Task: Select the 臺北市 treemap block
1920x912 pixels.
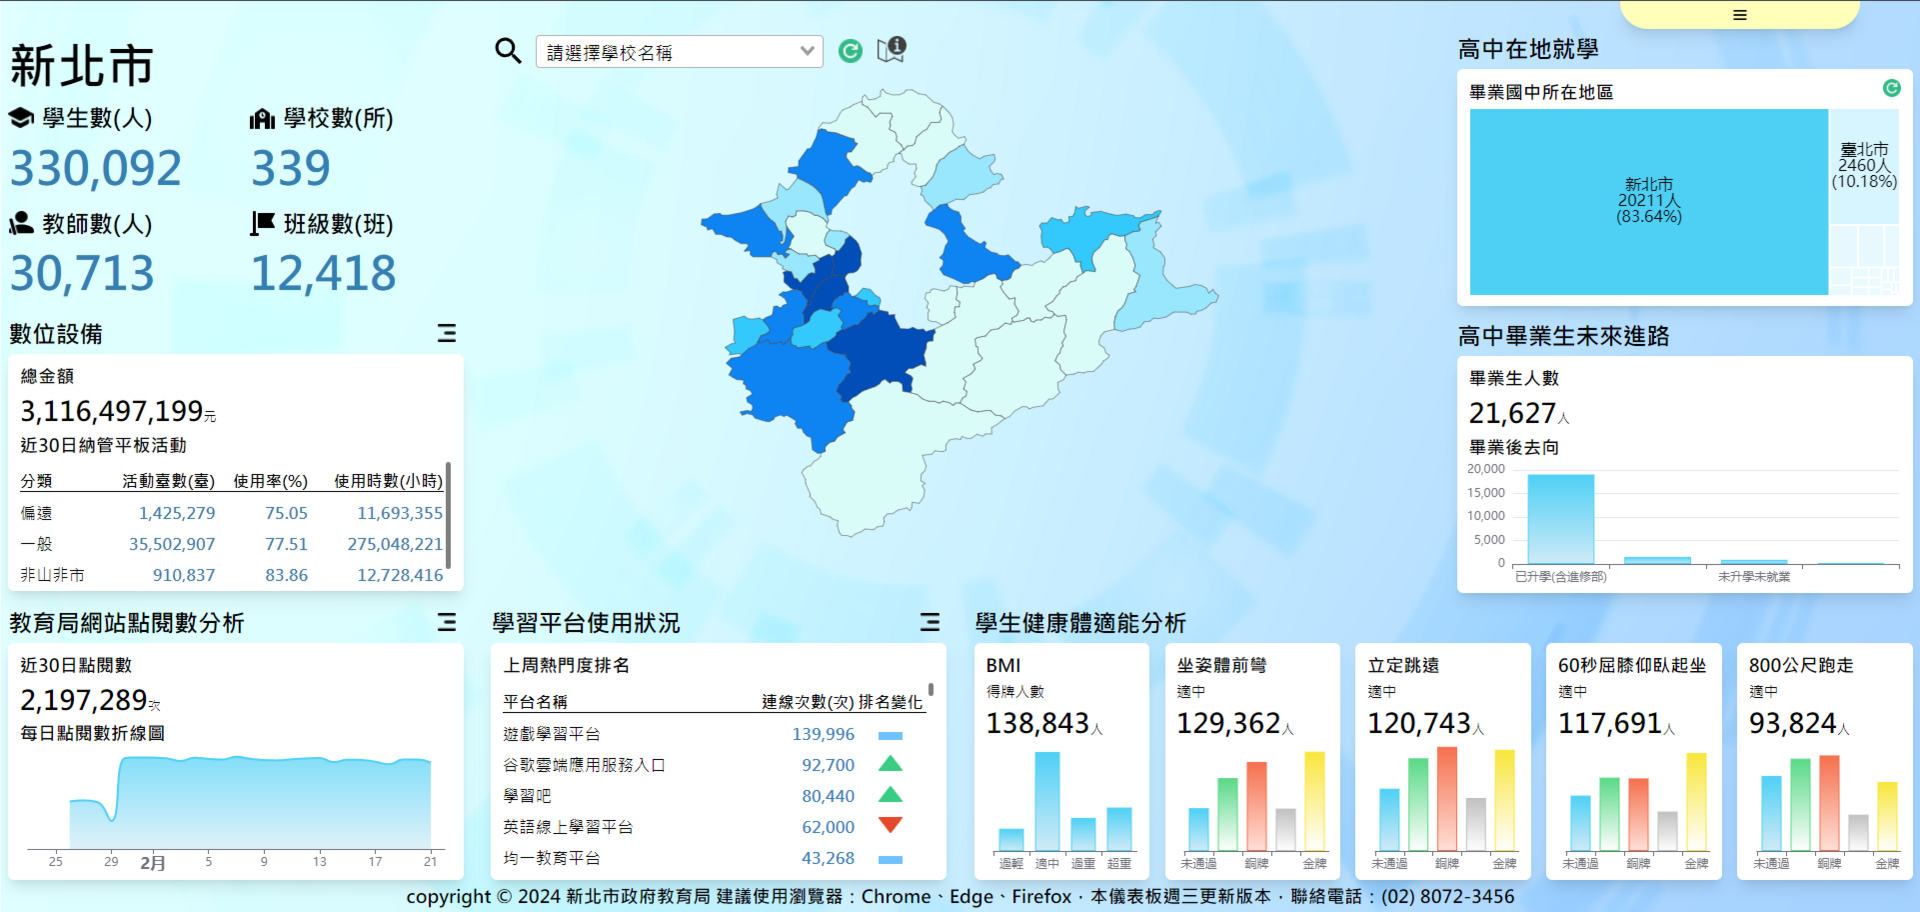Action: (x=1864, y=165)
